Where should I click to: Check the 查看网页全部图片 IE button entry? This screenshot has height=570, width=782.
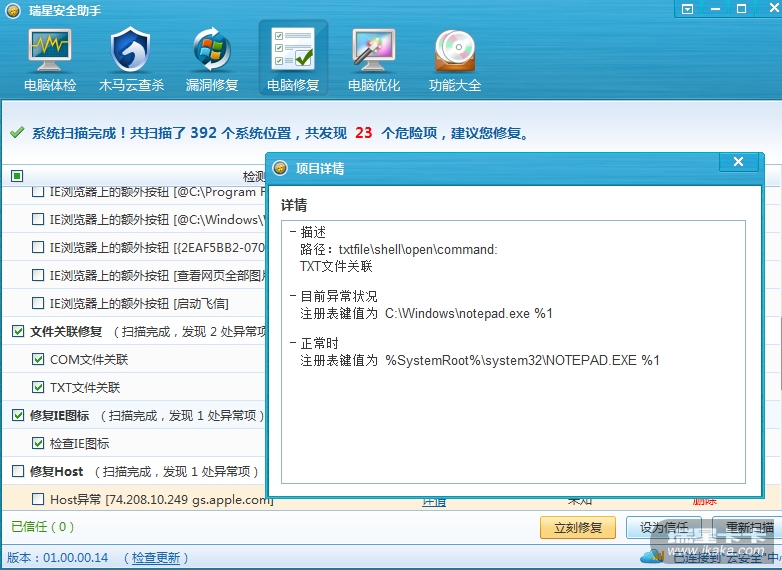pyautogui.click(x=38, y=275)
